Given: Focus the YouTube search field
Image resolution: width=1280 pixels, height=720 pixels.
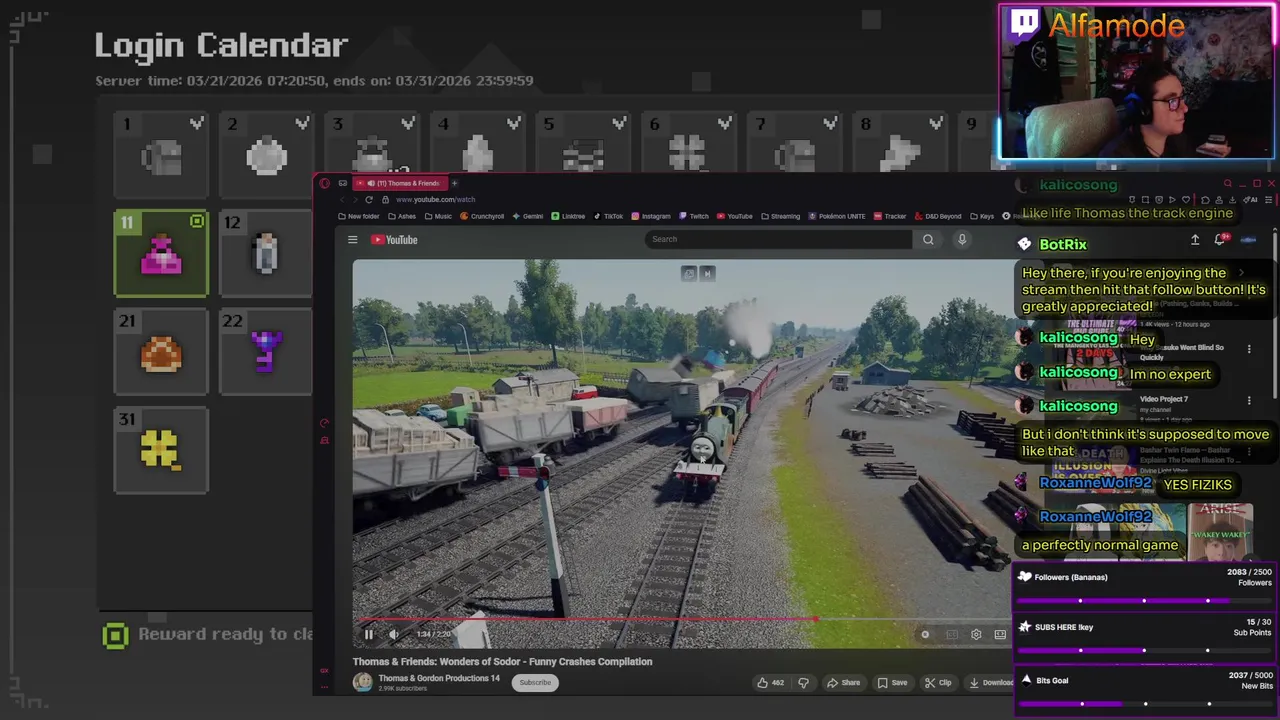Looking at the screenshot, I should coord(778,239).
